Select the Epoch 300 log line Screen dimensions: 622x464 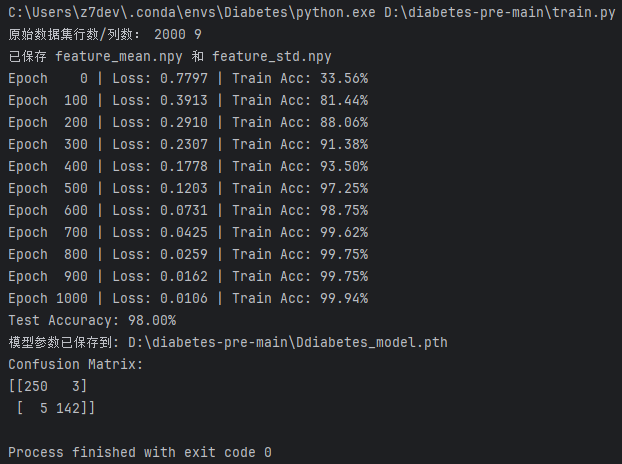tap(188, 144)
